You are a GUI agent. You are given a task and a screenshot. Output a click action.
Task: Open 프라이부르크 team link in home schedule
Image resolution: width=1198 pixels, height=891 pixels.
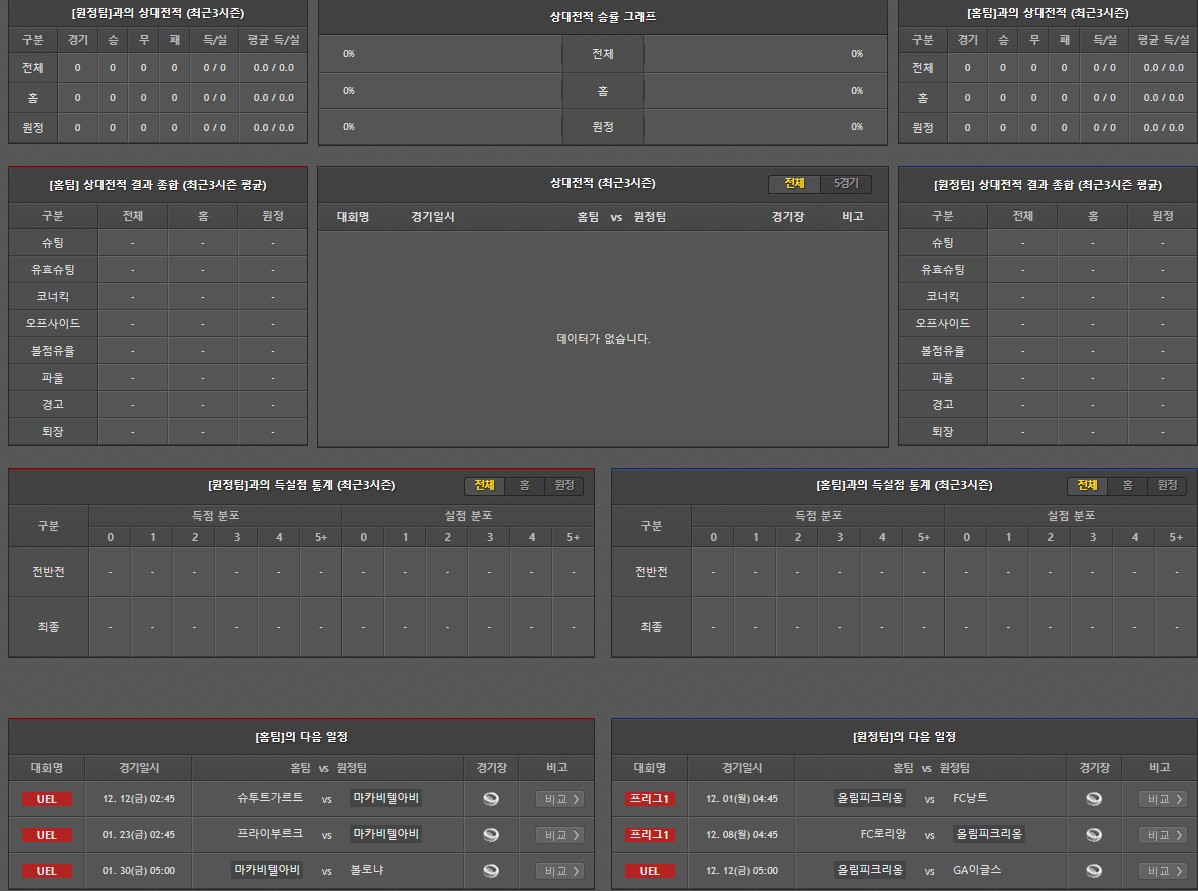(x=270, y=834)
